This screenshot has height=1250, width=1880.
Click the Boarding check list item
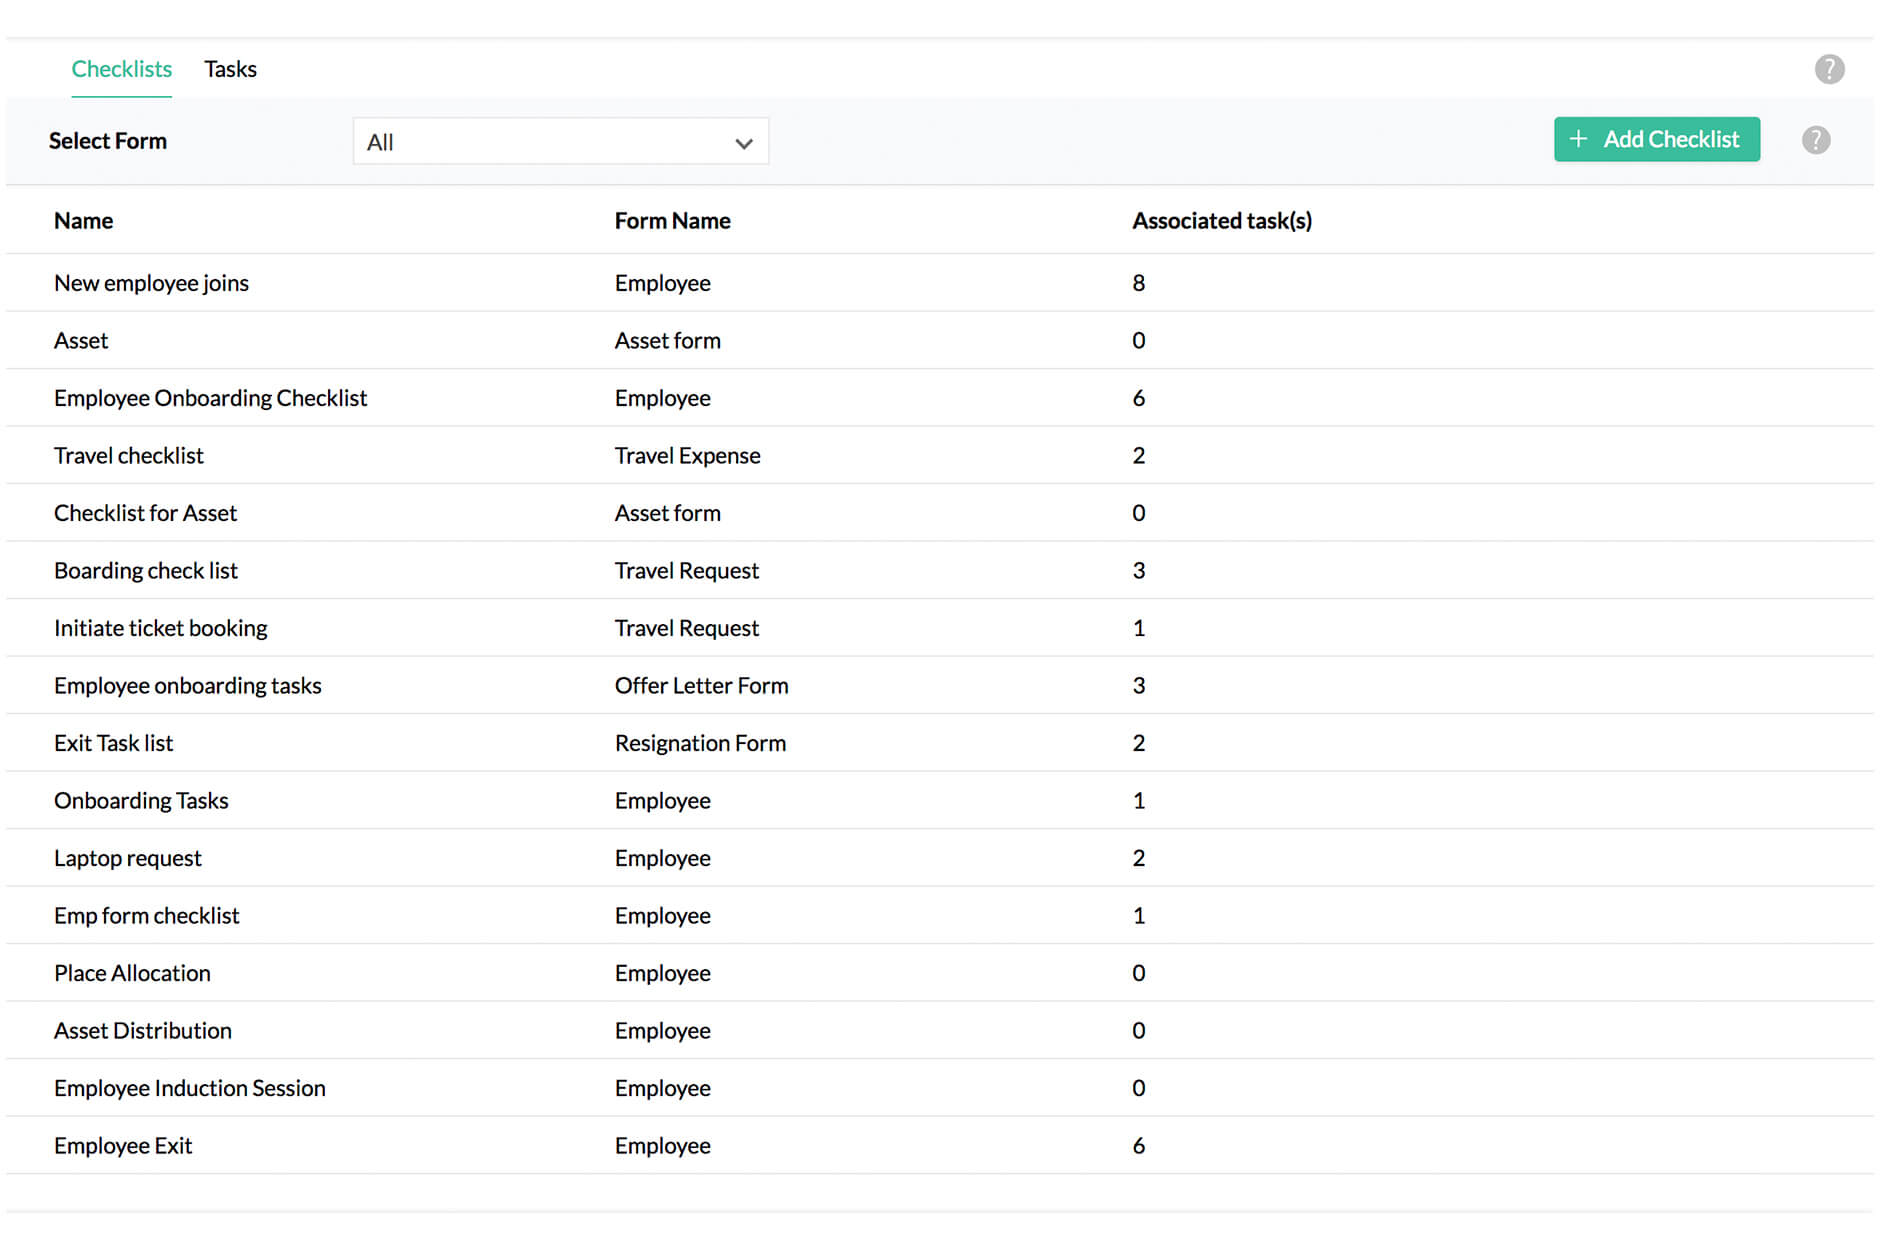145,570
